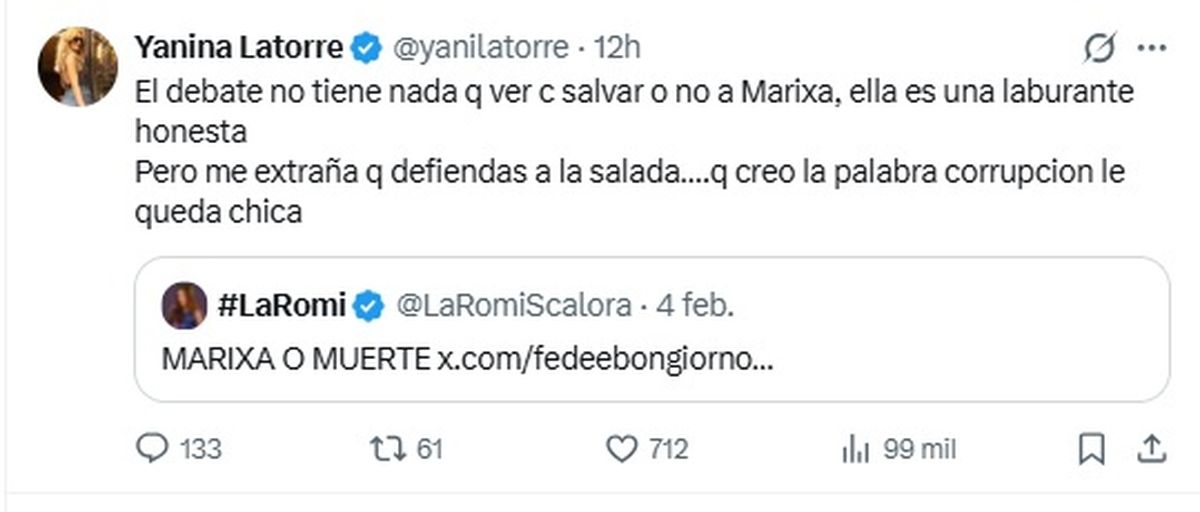Click the 12h timestamp
This screenshot has height=512, width=1200.
coord(617,46)
